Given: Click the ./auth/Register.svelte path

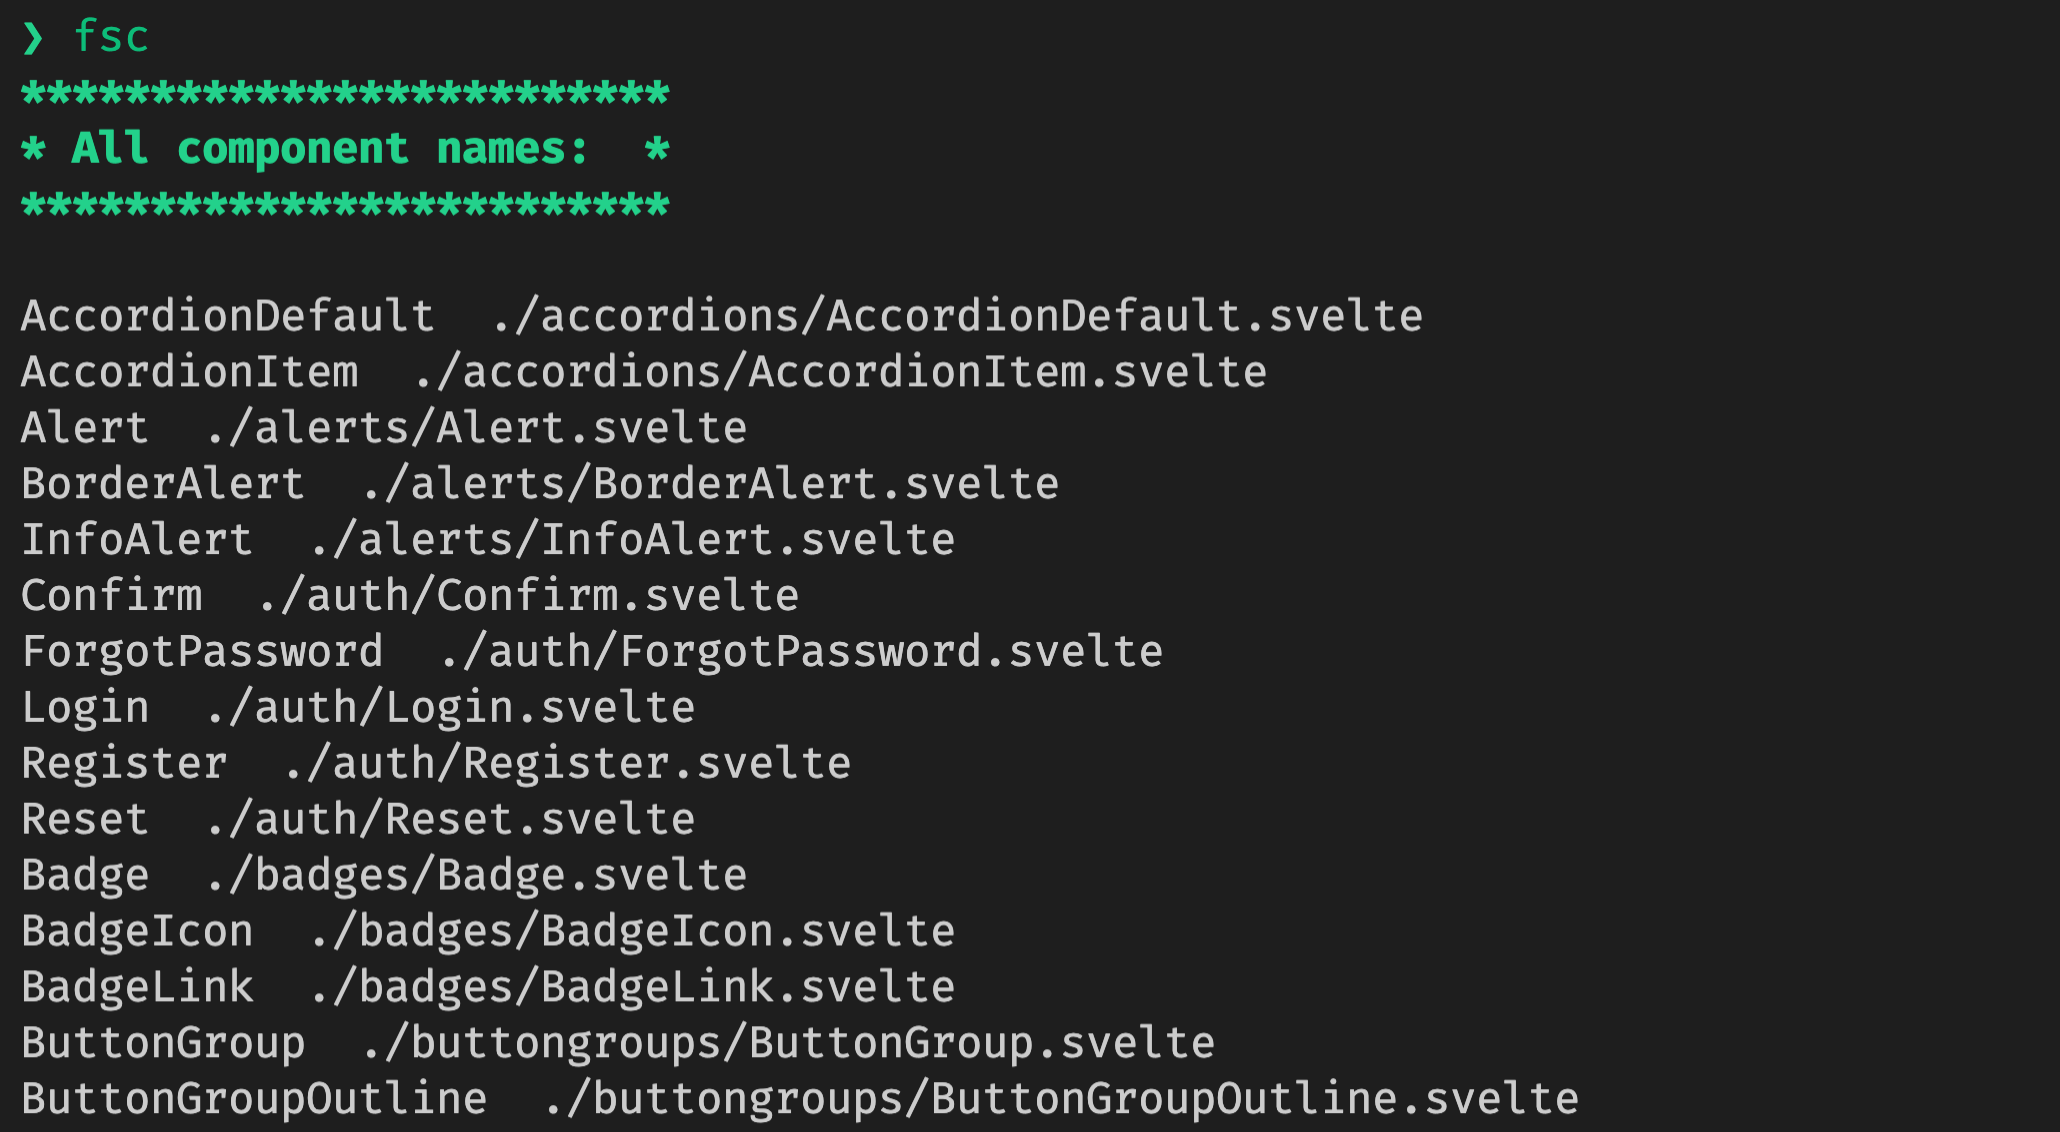Looking at the screenshot, I should coord(567,764).
